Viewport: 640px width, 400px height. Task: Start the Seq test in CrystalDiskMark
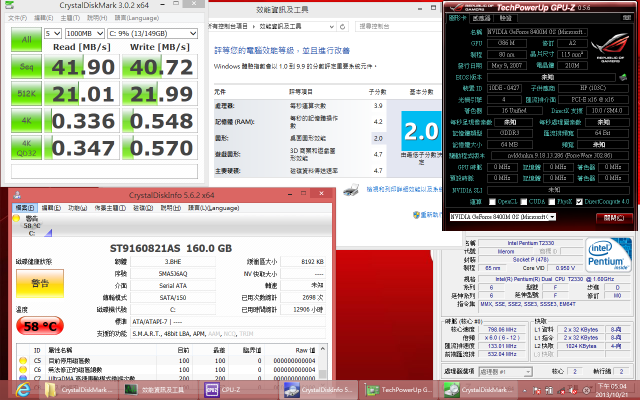26,67
